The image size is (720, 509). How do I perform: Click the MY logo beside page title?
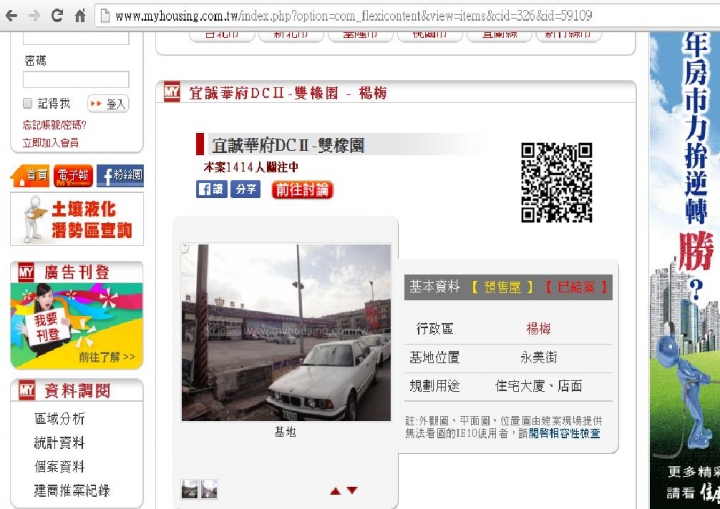coord(172,92)
